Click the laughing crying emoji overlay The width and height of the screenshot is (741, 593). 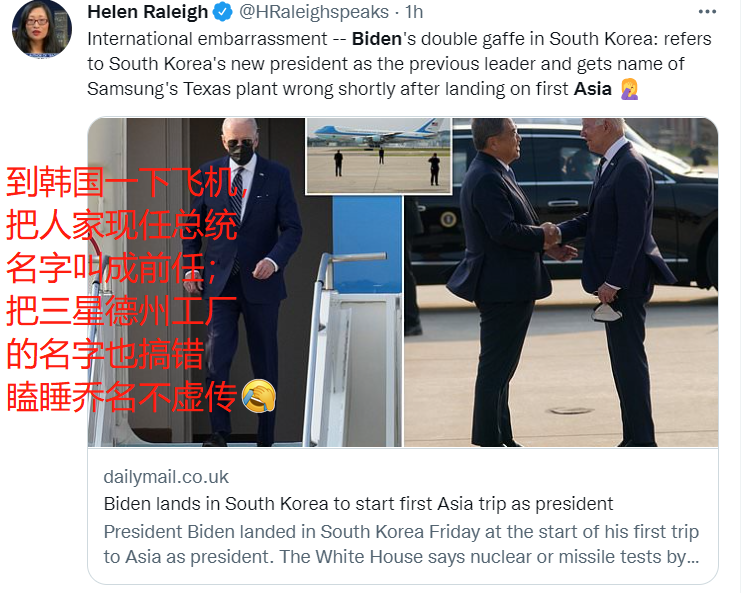tap(258, 396)
